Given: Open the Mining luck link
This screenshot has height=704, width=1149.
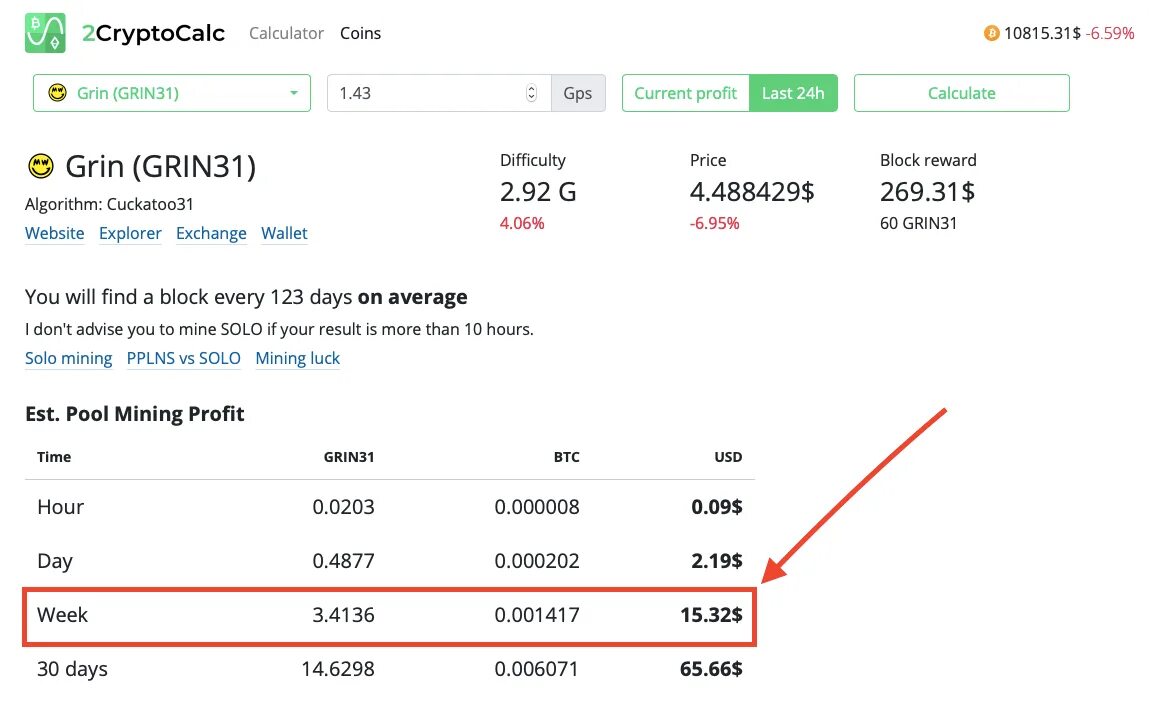Looking at the screenshot, I should click(x=298, y=358).
